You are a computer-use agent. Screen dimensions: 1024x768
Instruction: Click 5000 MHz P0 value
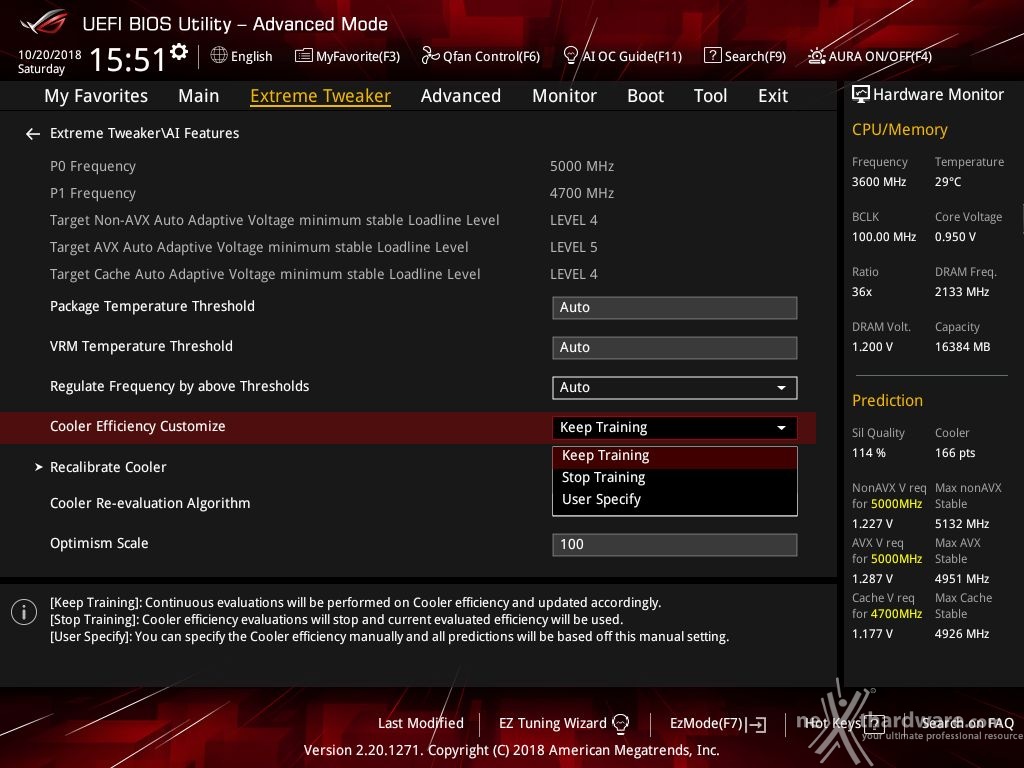tap(582, 167)
